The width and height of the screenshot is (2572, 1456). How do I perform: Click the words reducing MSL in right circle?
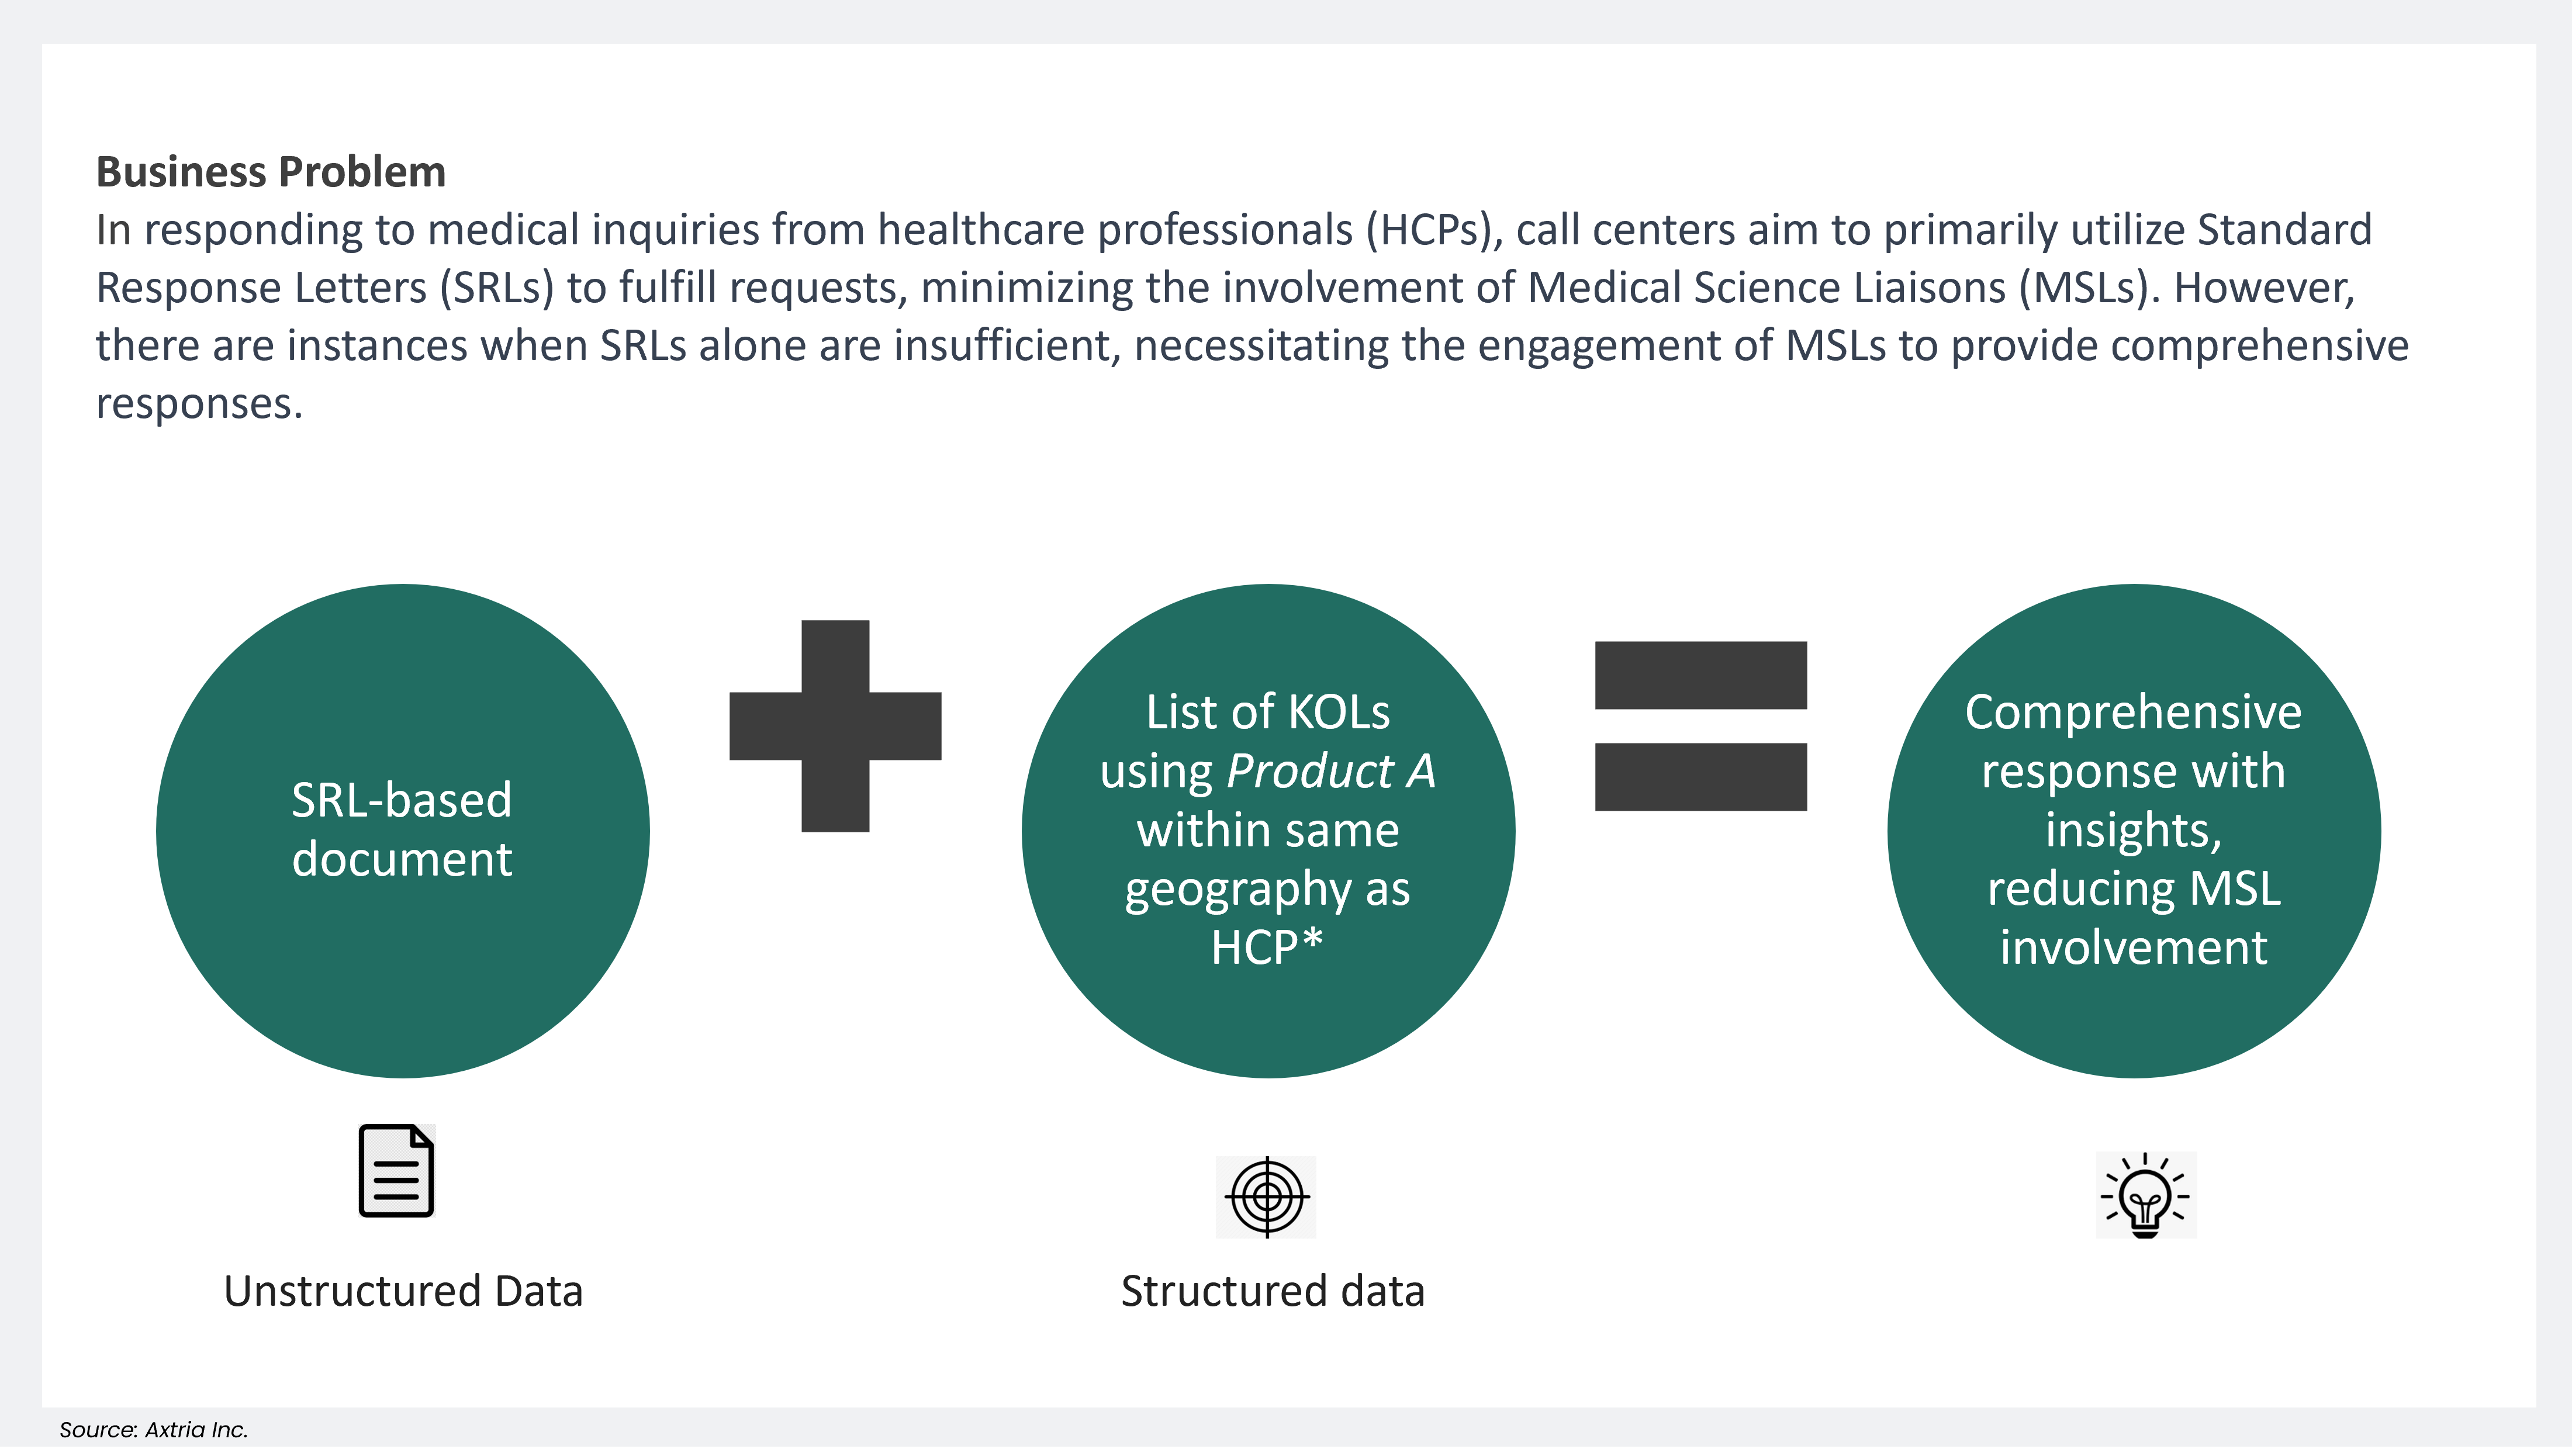[x=2133, y=888]
